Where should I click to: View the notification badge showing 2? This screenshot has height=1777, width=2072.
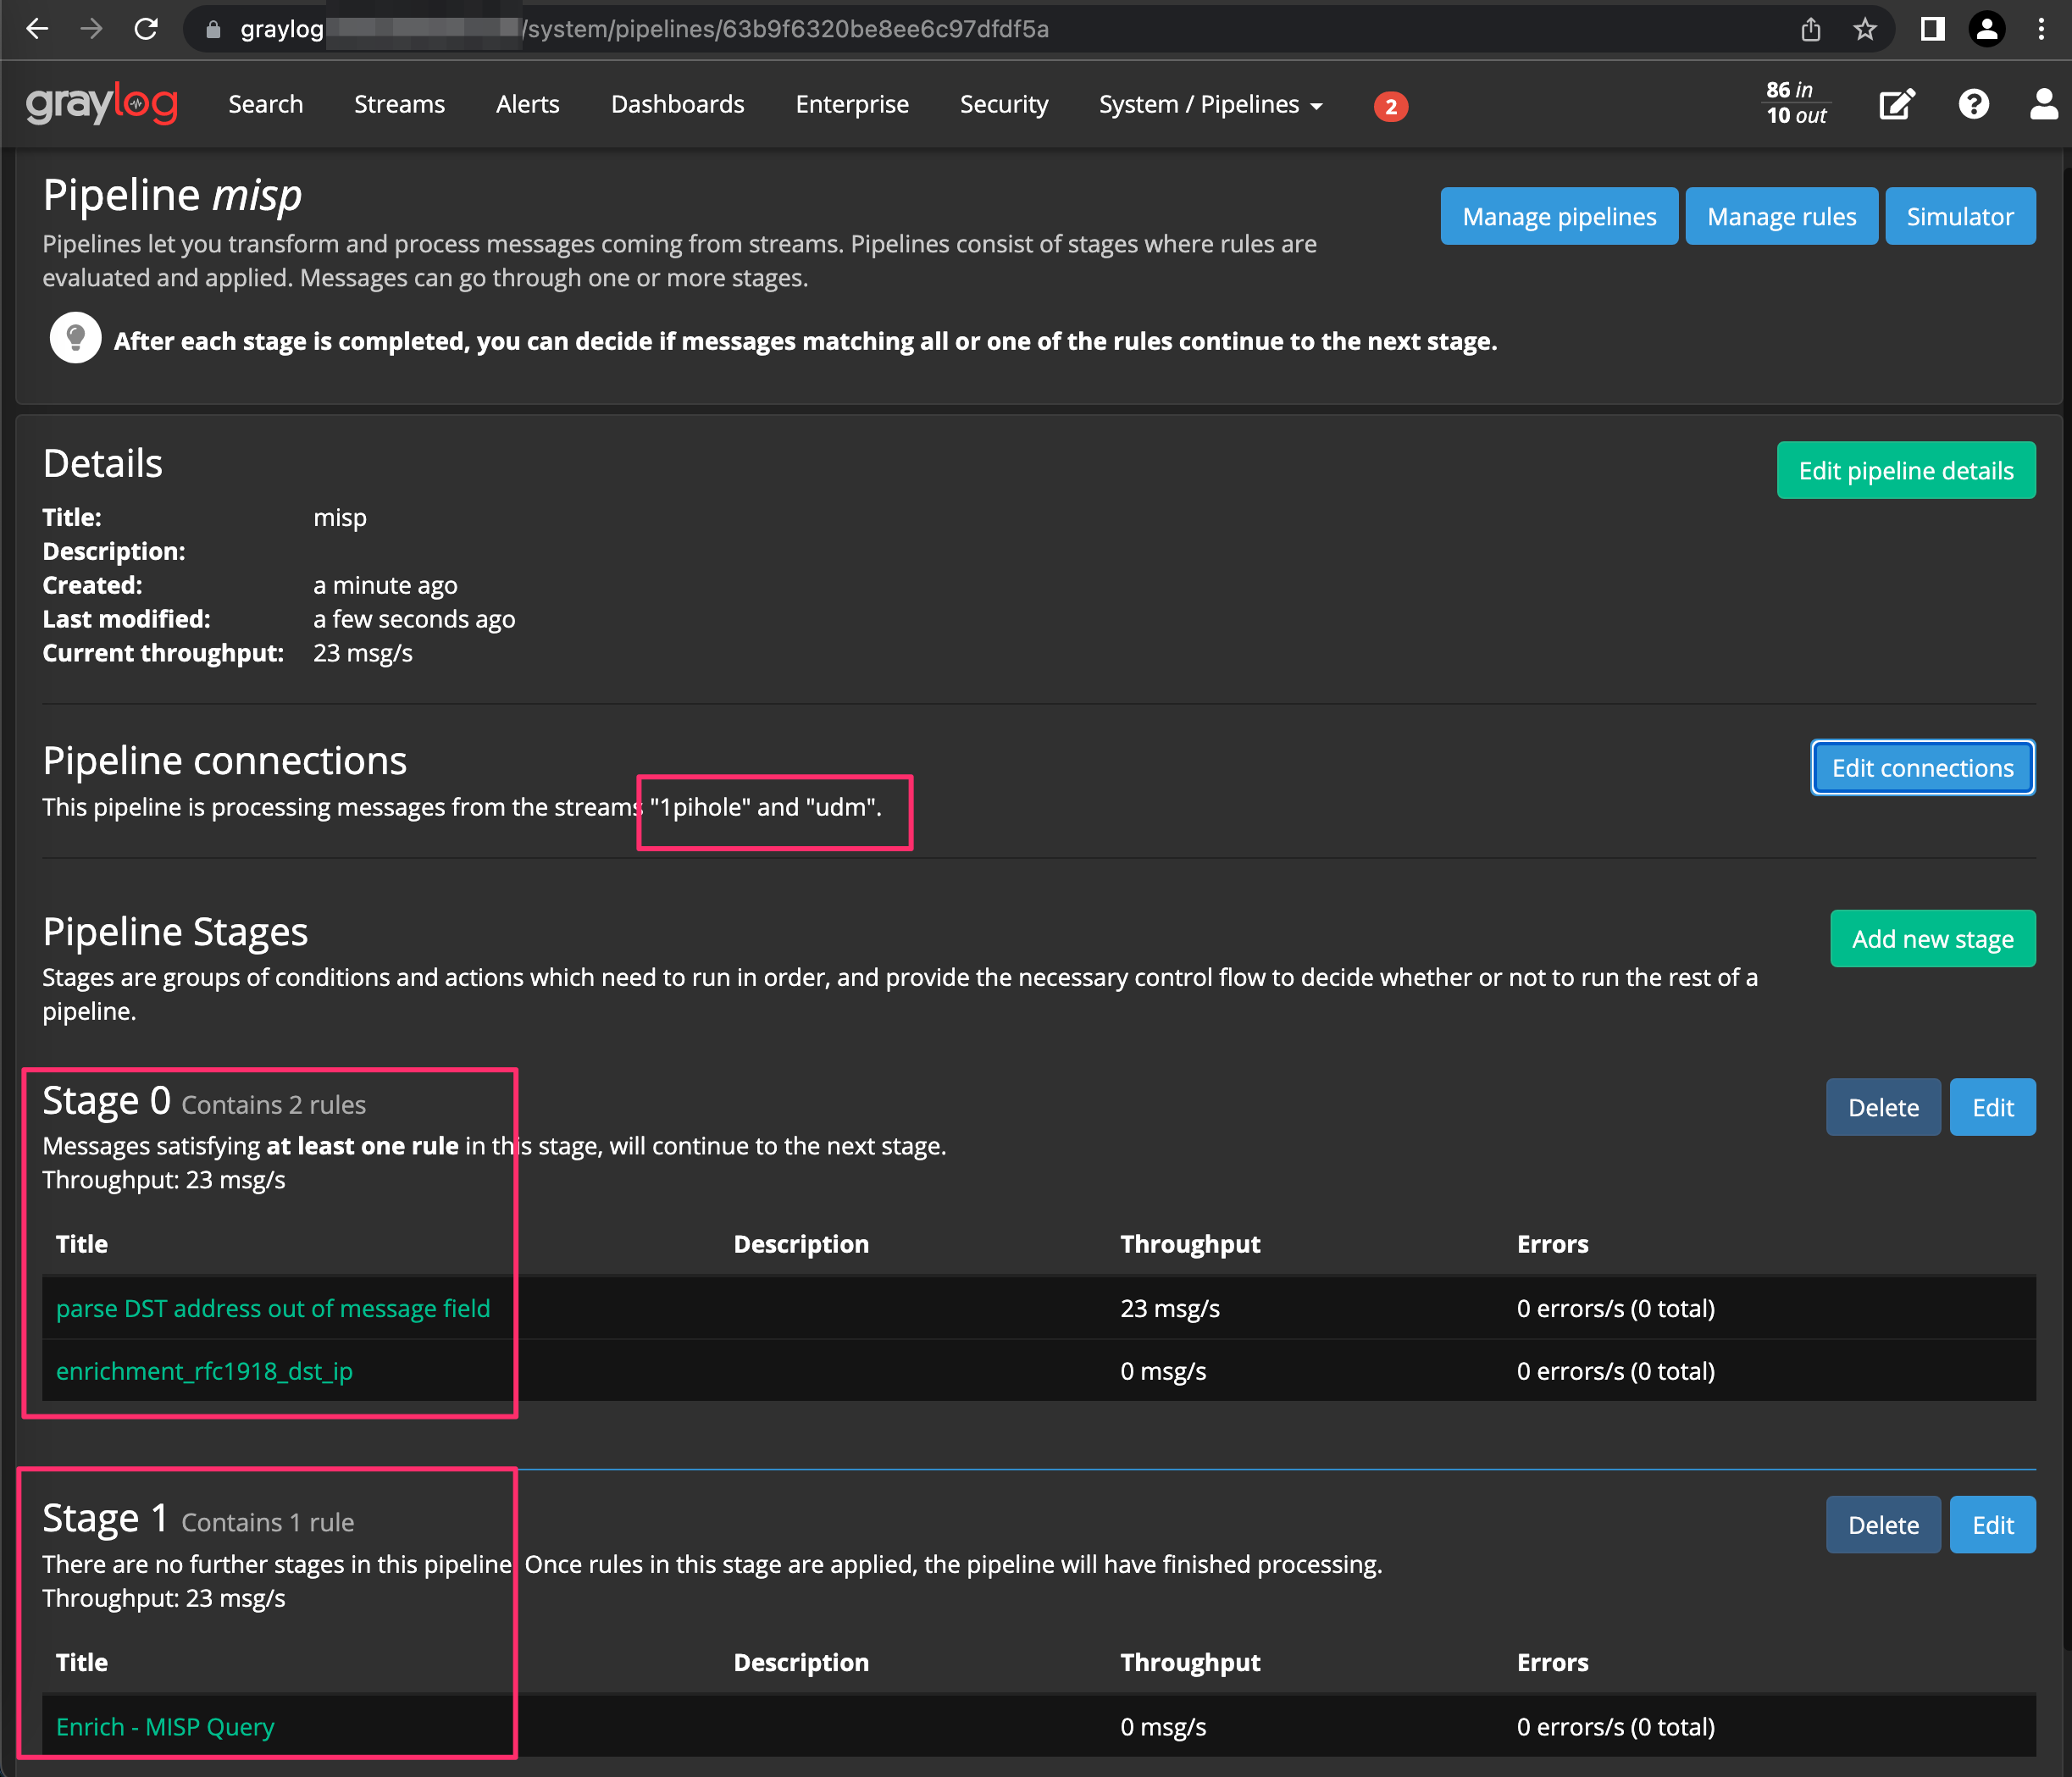pyautogui.click(x=1390, y=106)
